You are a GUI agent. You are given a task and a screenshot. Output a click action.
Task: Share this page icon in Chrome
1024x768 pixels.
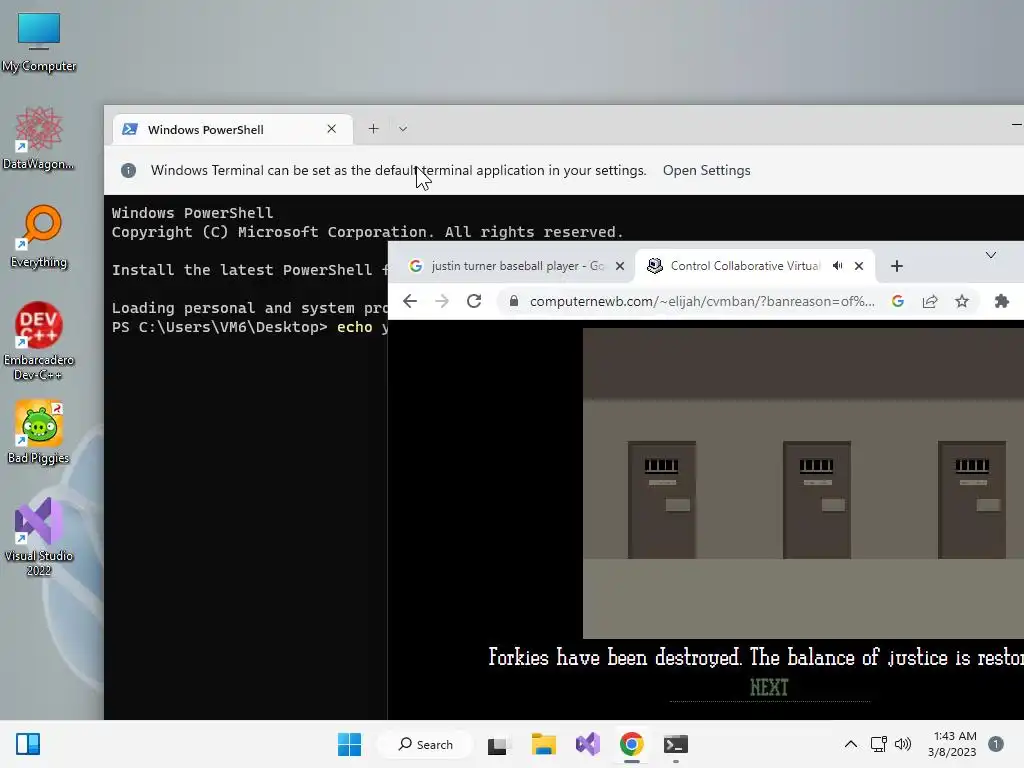[x=930, y=301]
